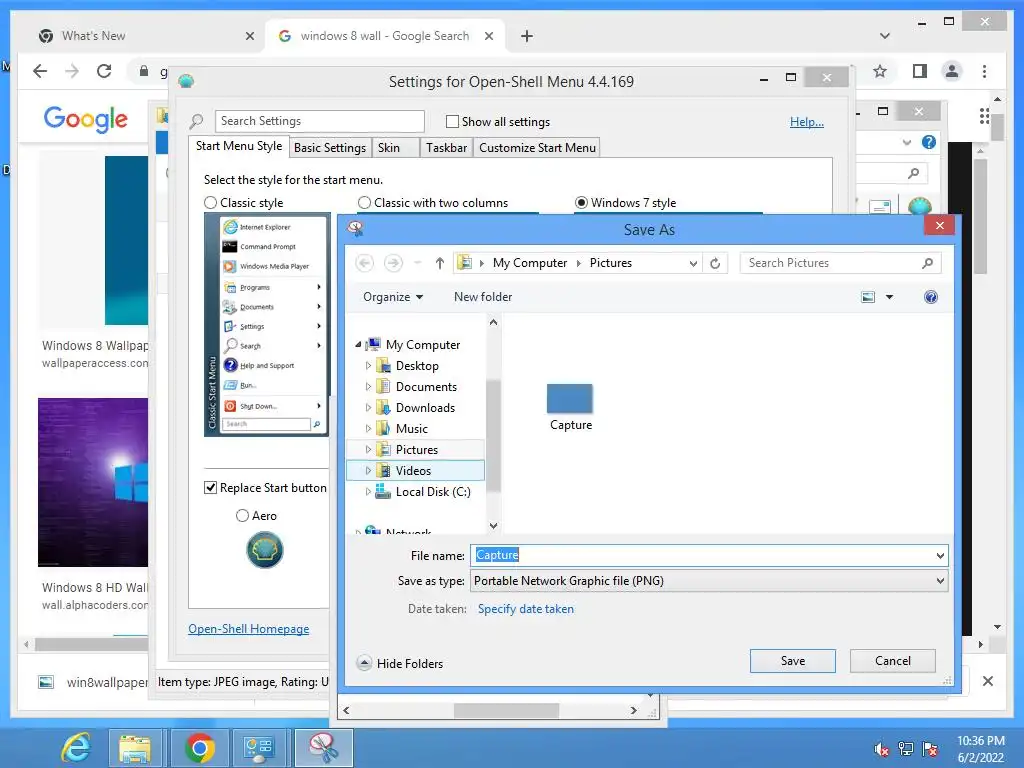Collapse My Computer tree node
This screenshot has height=768, width=1024.
tap(358, 344)
